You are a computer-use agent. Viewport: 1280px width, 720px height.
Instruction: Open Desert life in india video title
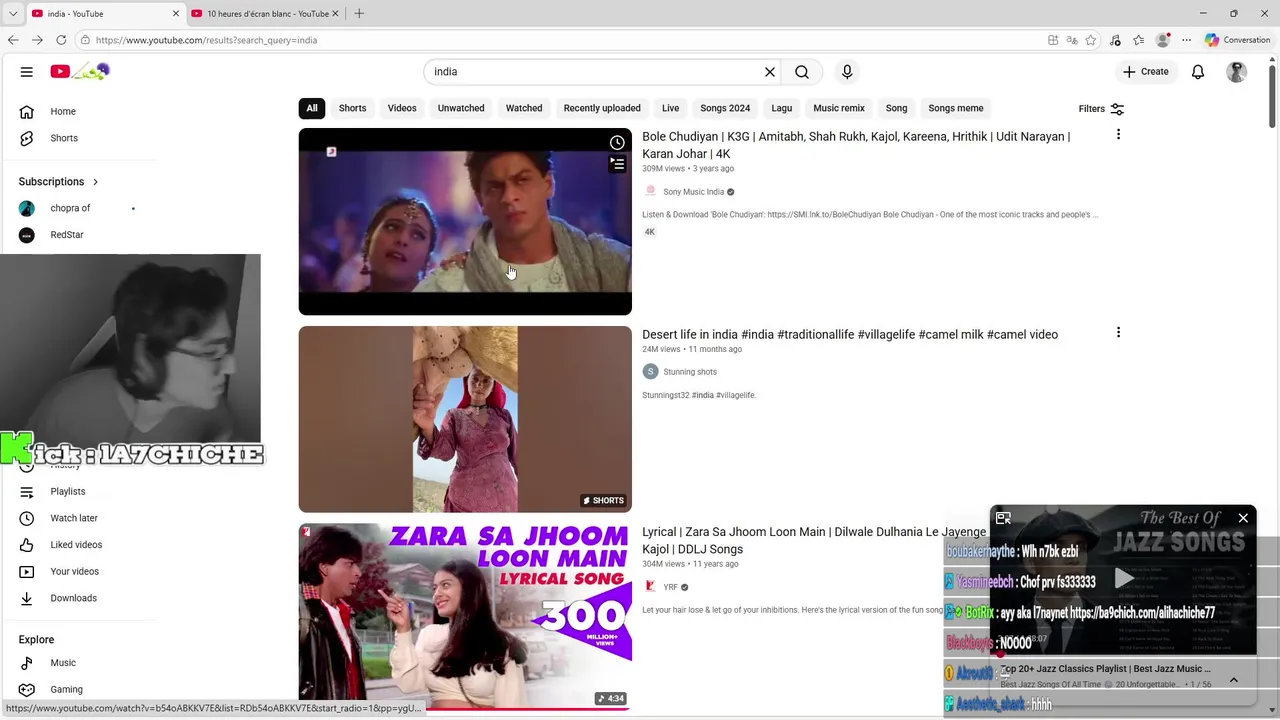[850, 334]
